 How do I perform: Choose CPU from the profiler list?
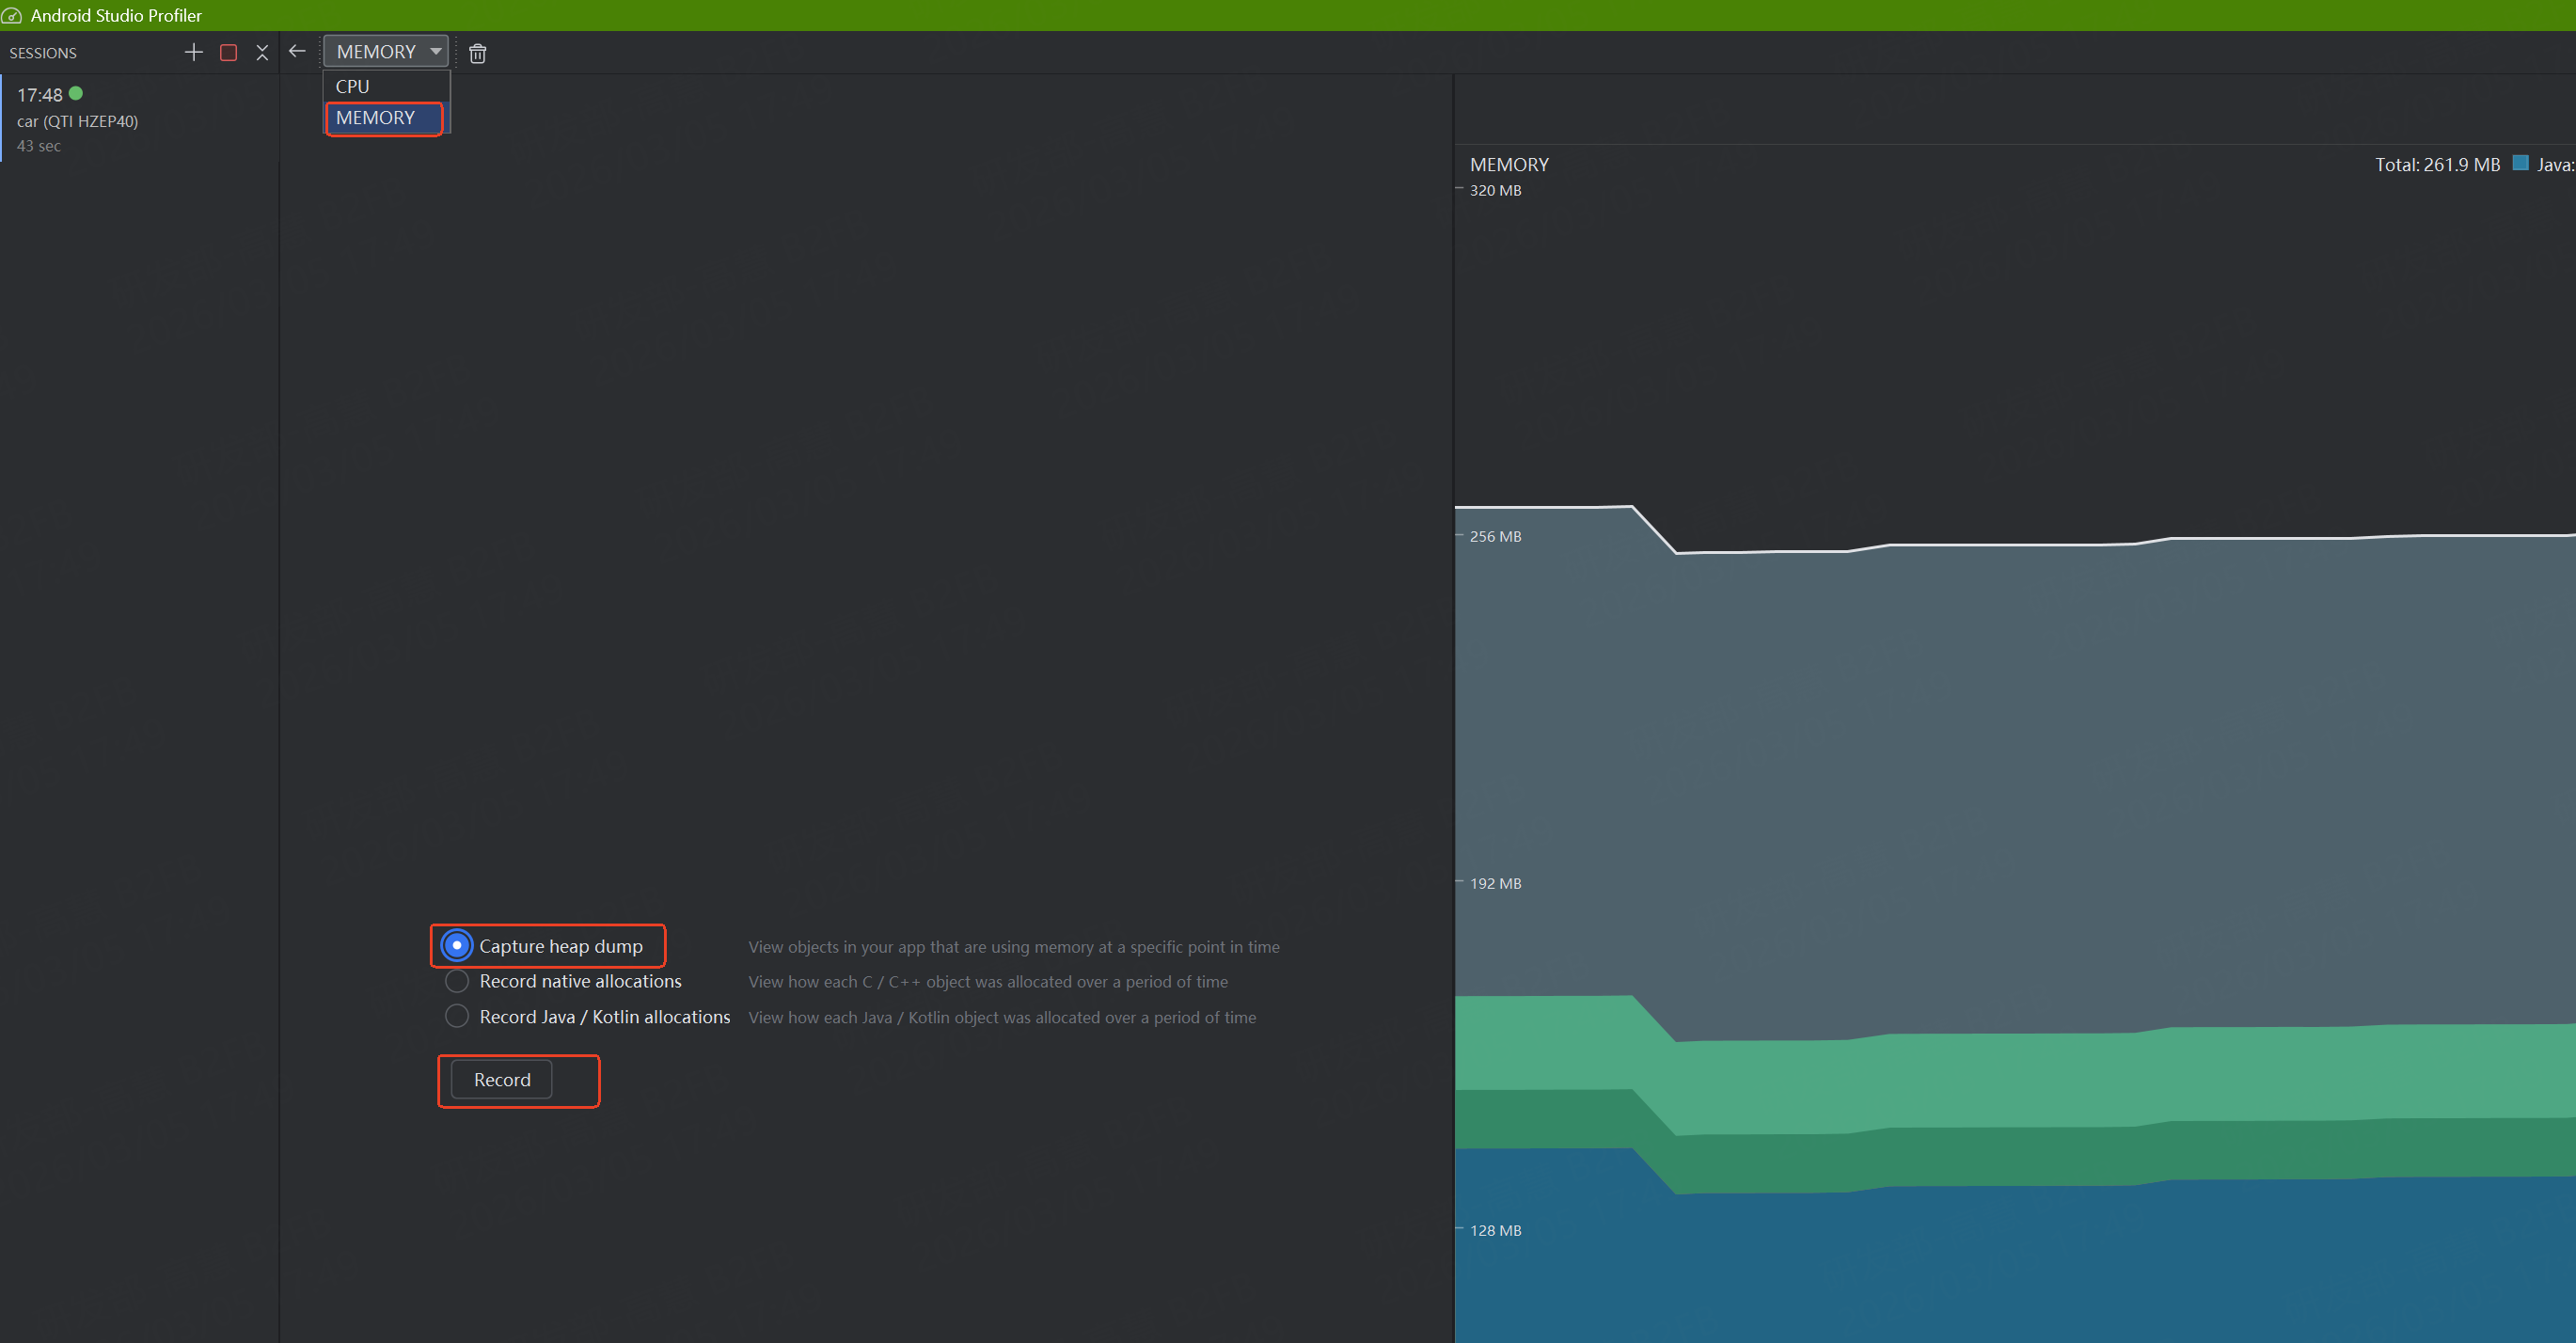pyautogui.click(x=386, y=86)
